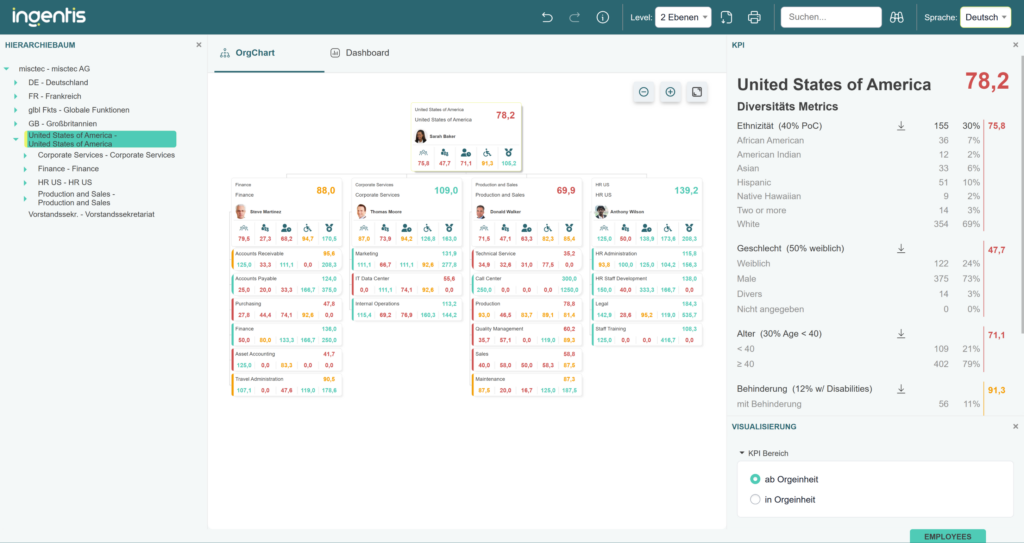Download Behinderung metric data
Viewport: 1024px width, 543px height.
pyautogui.click(x=901, y=389)
